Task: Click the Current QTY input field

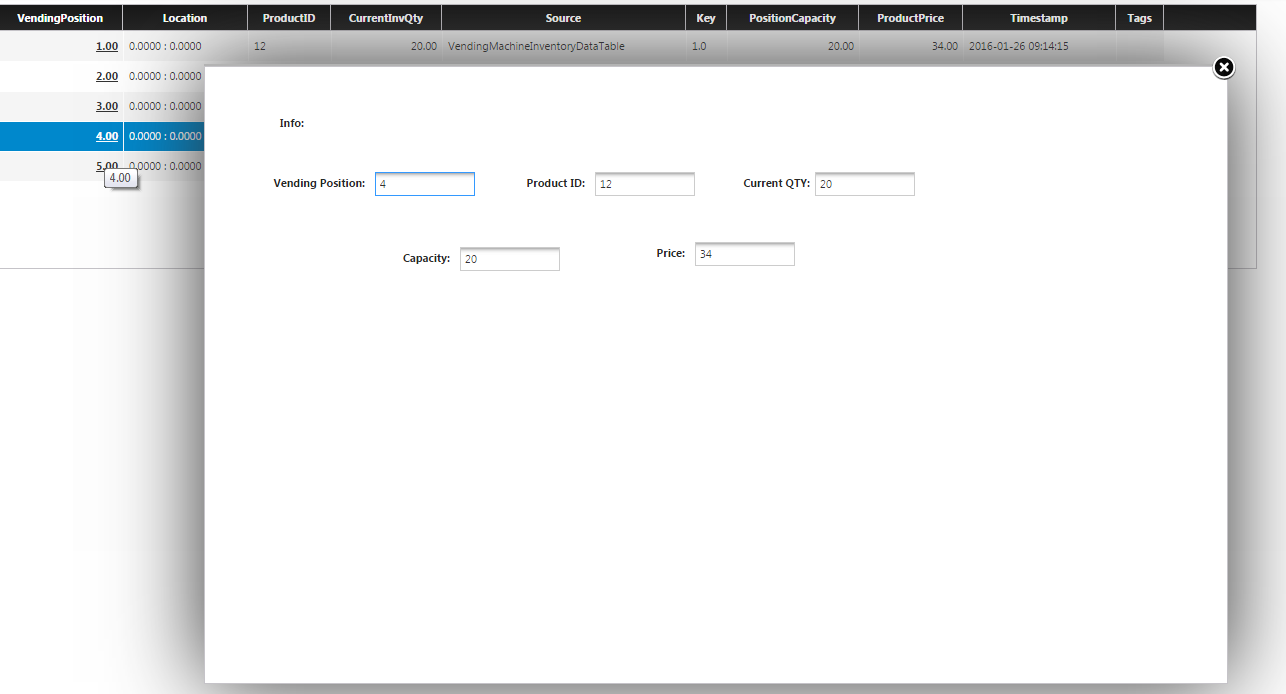Action: tap(865, 184)
